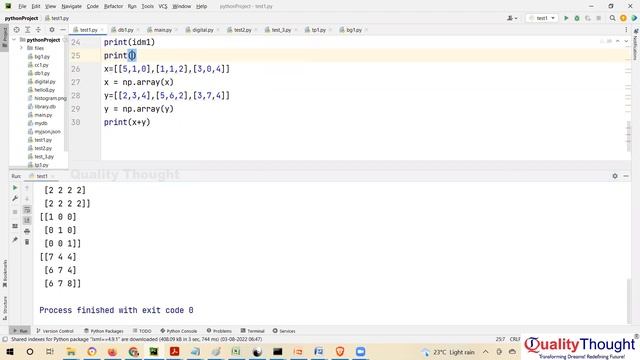
Task: Click locate file target icon in Project panel
Action: [x=16, y=30]
